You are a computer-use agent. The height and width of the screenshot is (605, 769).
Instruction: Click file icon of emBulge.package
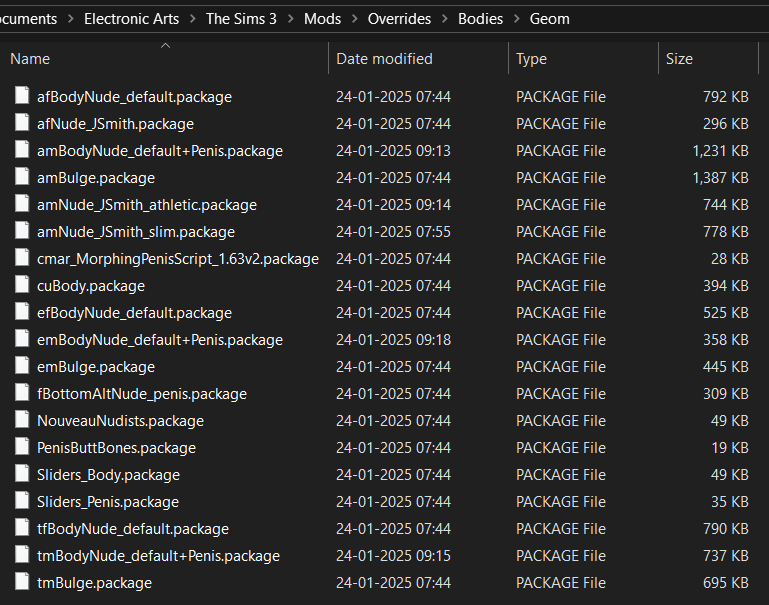(22, 365)
